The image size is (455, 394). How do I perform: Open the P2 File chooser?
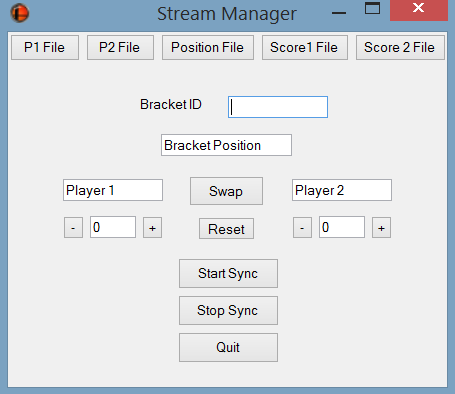pos(120,48)
